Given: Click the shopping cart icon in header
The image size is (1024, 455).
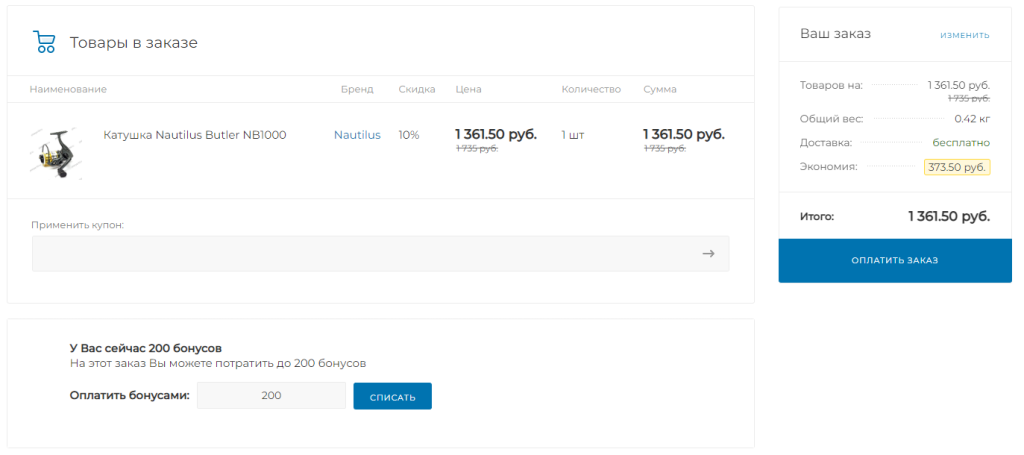Looking at the screenshot, I should click(44, 42).
